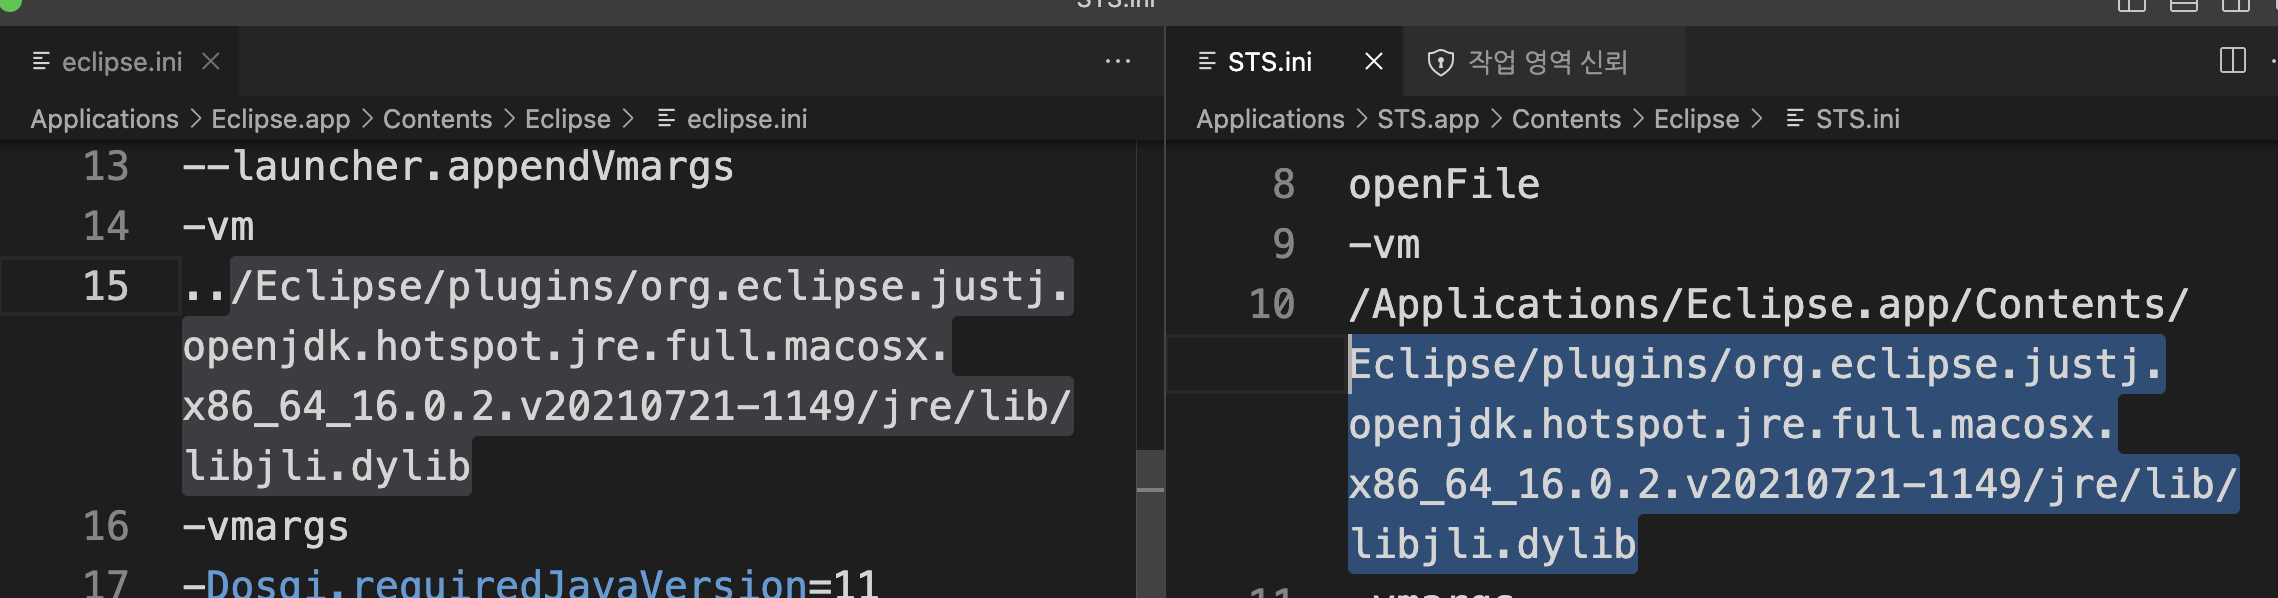
Task: Click line number 9 in STS.ini
Action: click(1284, 245)
